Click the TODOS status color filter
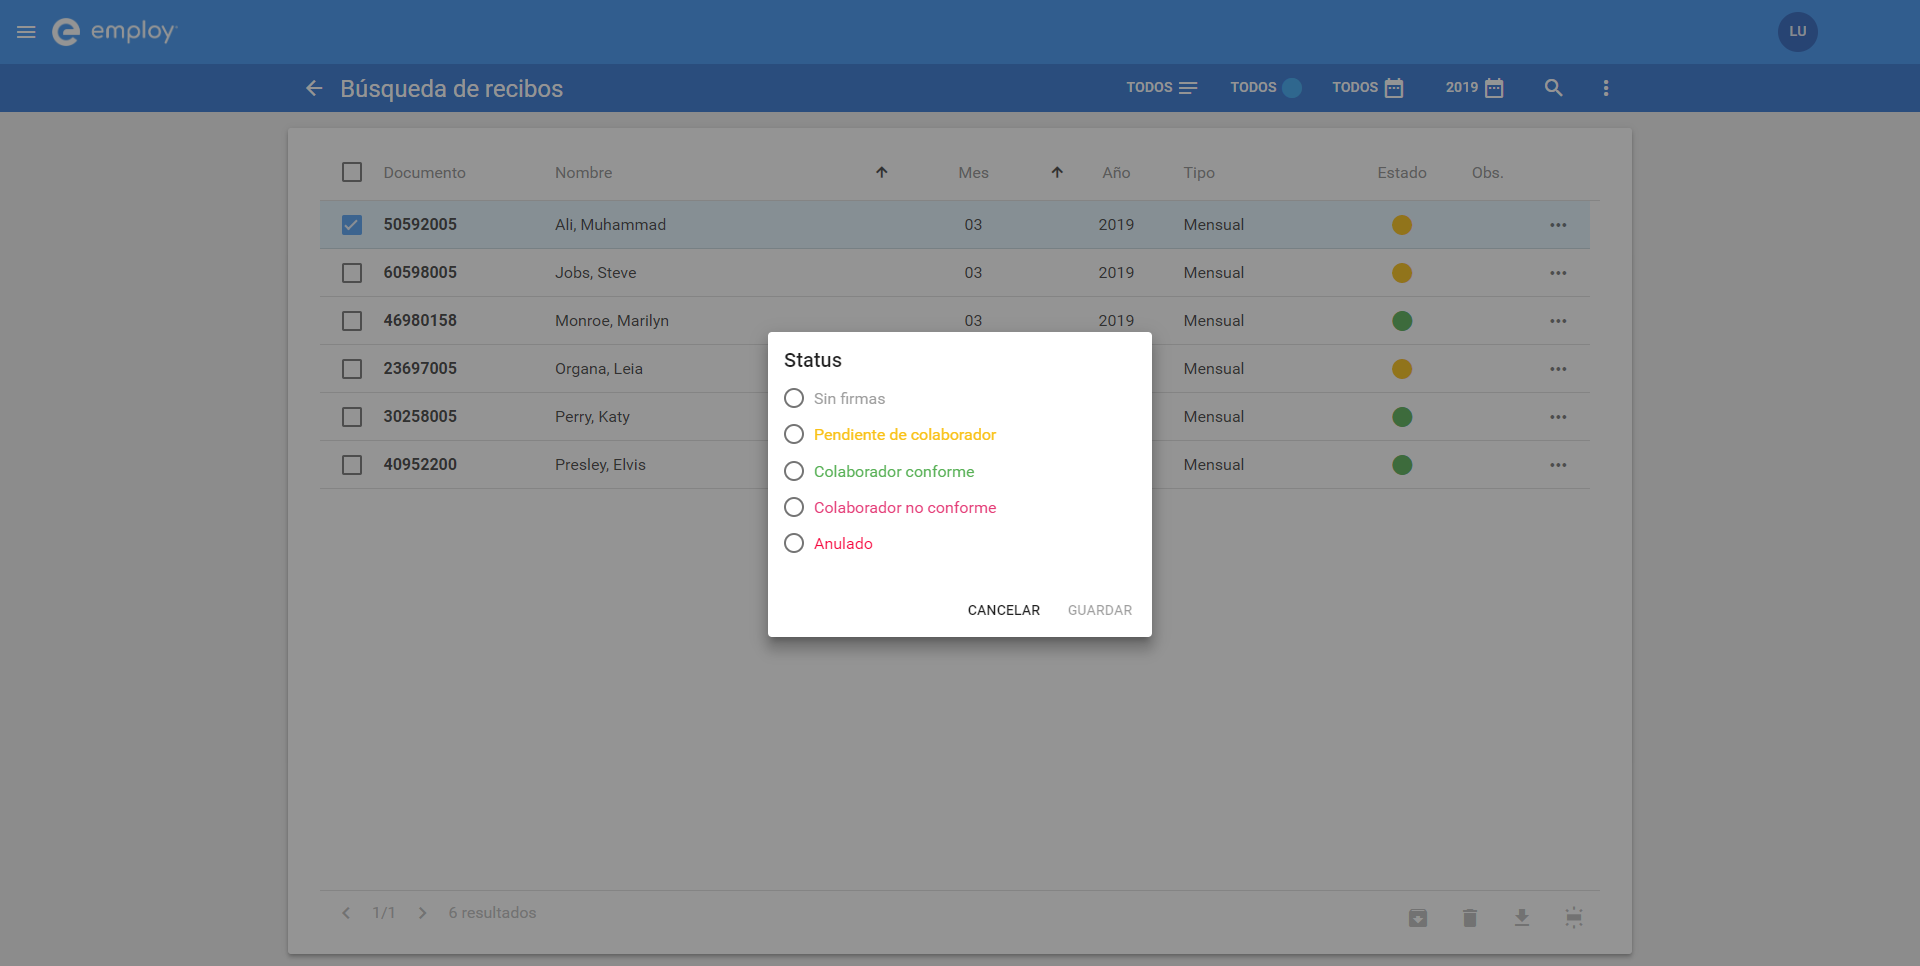Screen dimensions: 1920x966 (x=1266, y=88)
